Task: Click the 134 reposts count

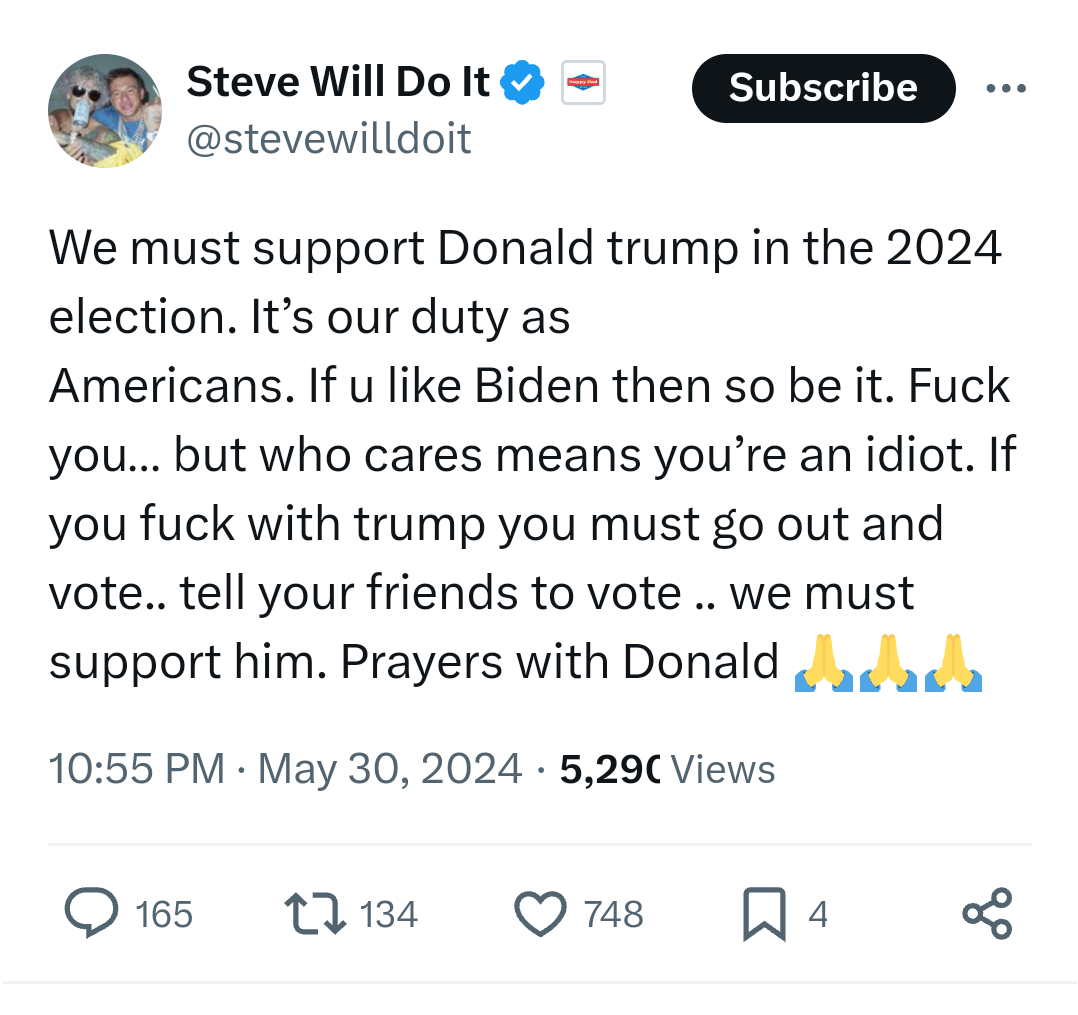Action: 388,914
